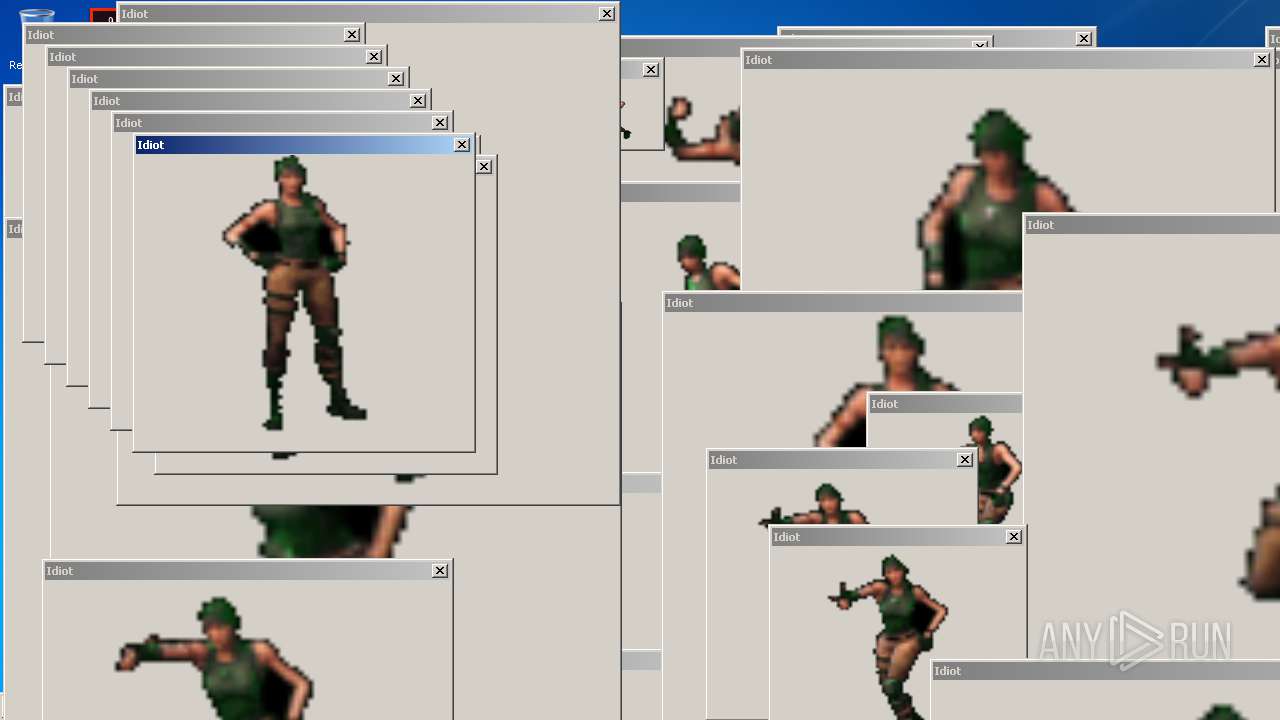Close the large top-right Idiot window with soldier torso
This screenshot has height=720, width=1280.
[1262, 60]
